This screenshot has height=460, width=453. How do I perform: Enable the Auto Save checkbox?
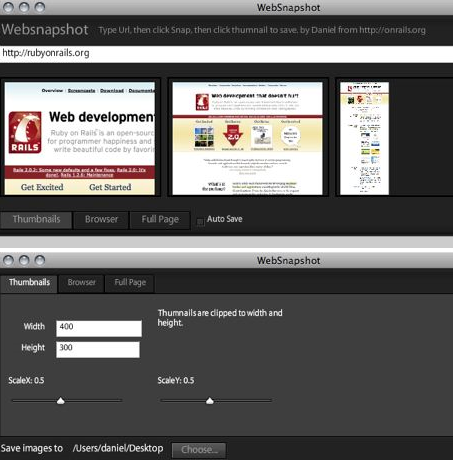tap(200, 222)
